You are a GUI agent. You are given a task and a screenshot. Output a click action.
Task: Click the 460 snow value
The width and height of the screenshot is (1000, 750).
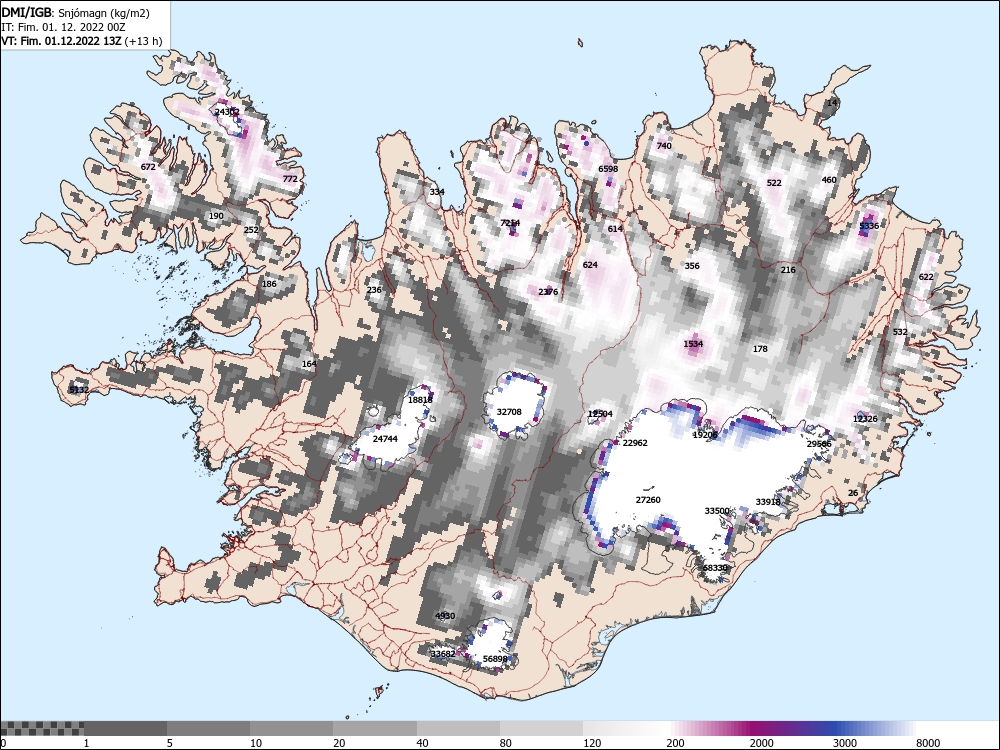(828, 179)
